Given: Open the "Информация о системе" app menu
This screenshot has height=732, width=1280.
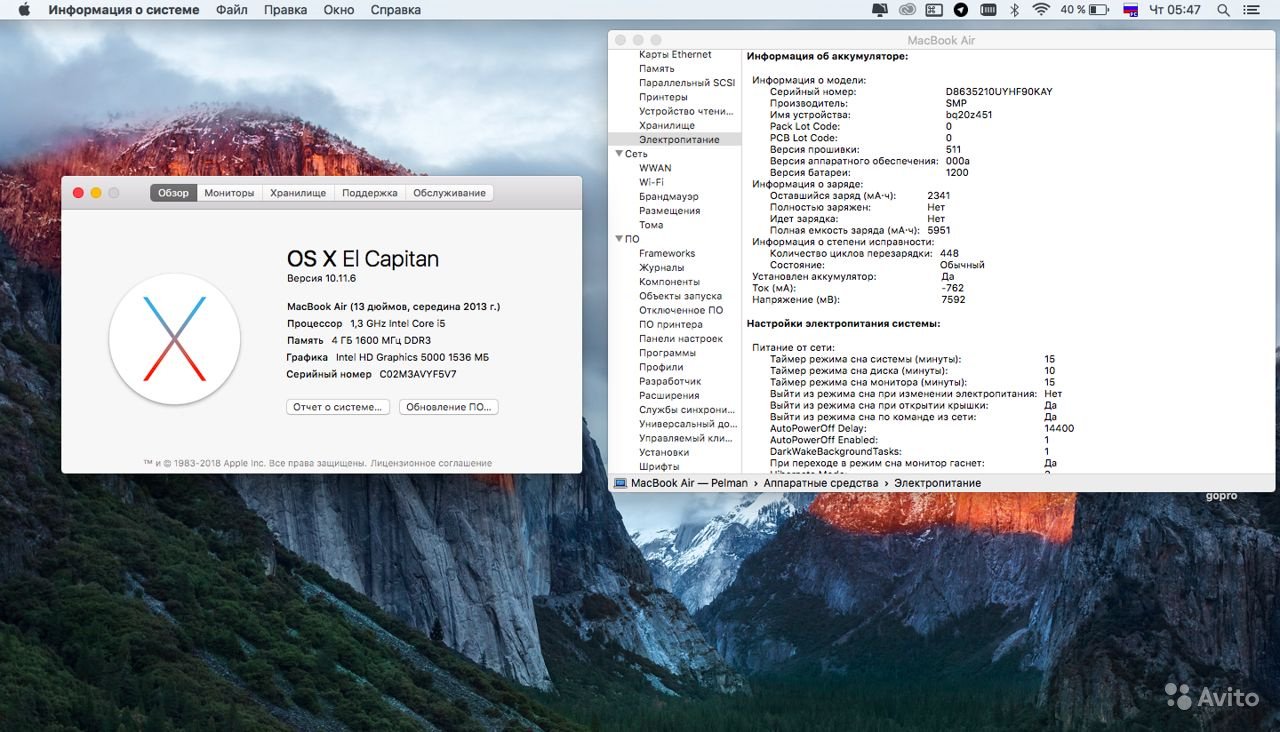Looking at the screenshot, I should 124,10.
